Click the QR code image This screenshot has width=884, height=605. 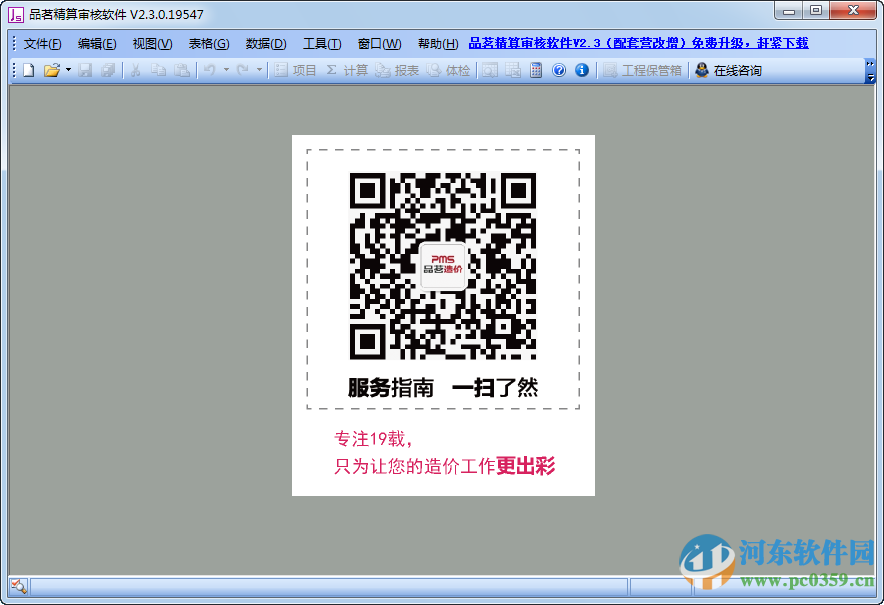[443, 266]
